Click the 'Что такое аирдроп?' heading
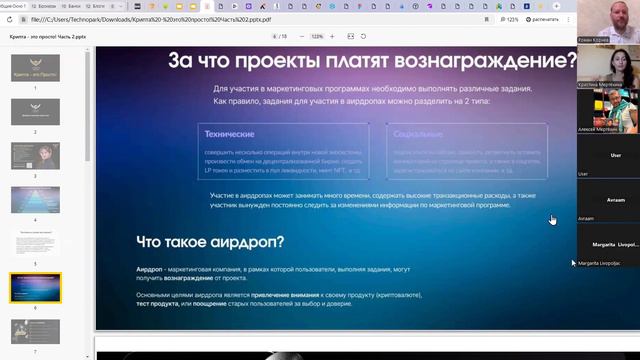 coord(210,242)
